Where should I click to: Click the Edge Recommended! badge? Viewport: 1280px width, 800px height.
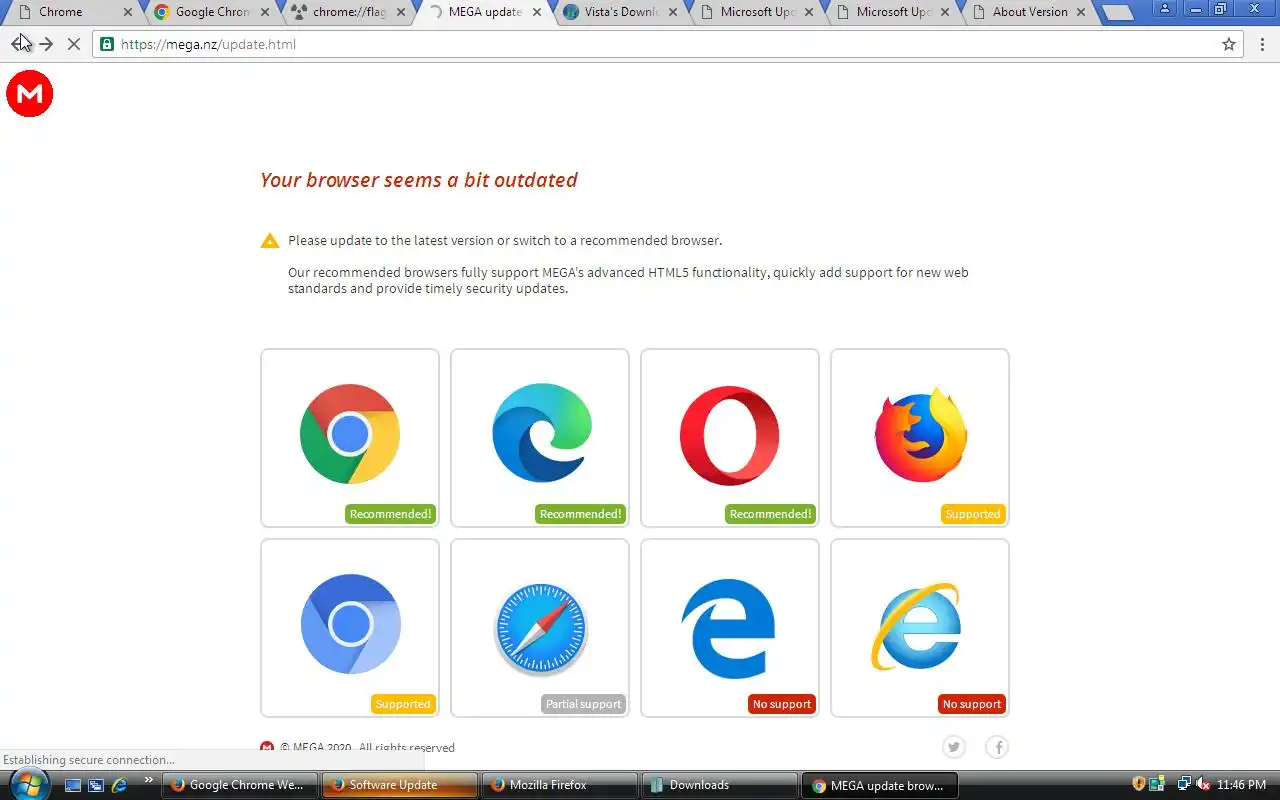pyautogui.click(x=580, y=514)
